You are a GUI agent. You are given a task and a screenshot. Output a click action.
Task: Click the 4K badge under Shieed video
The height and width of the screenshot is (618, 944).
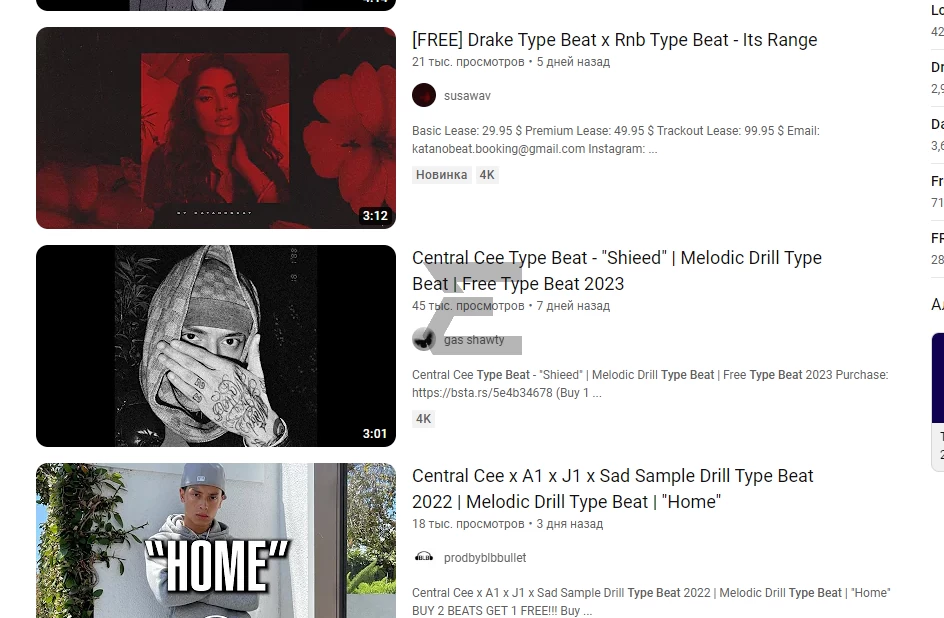424,419
